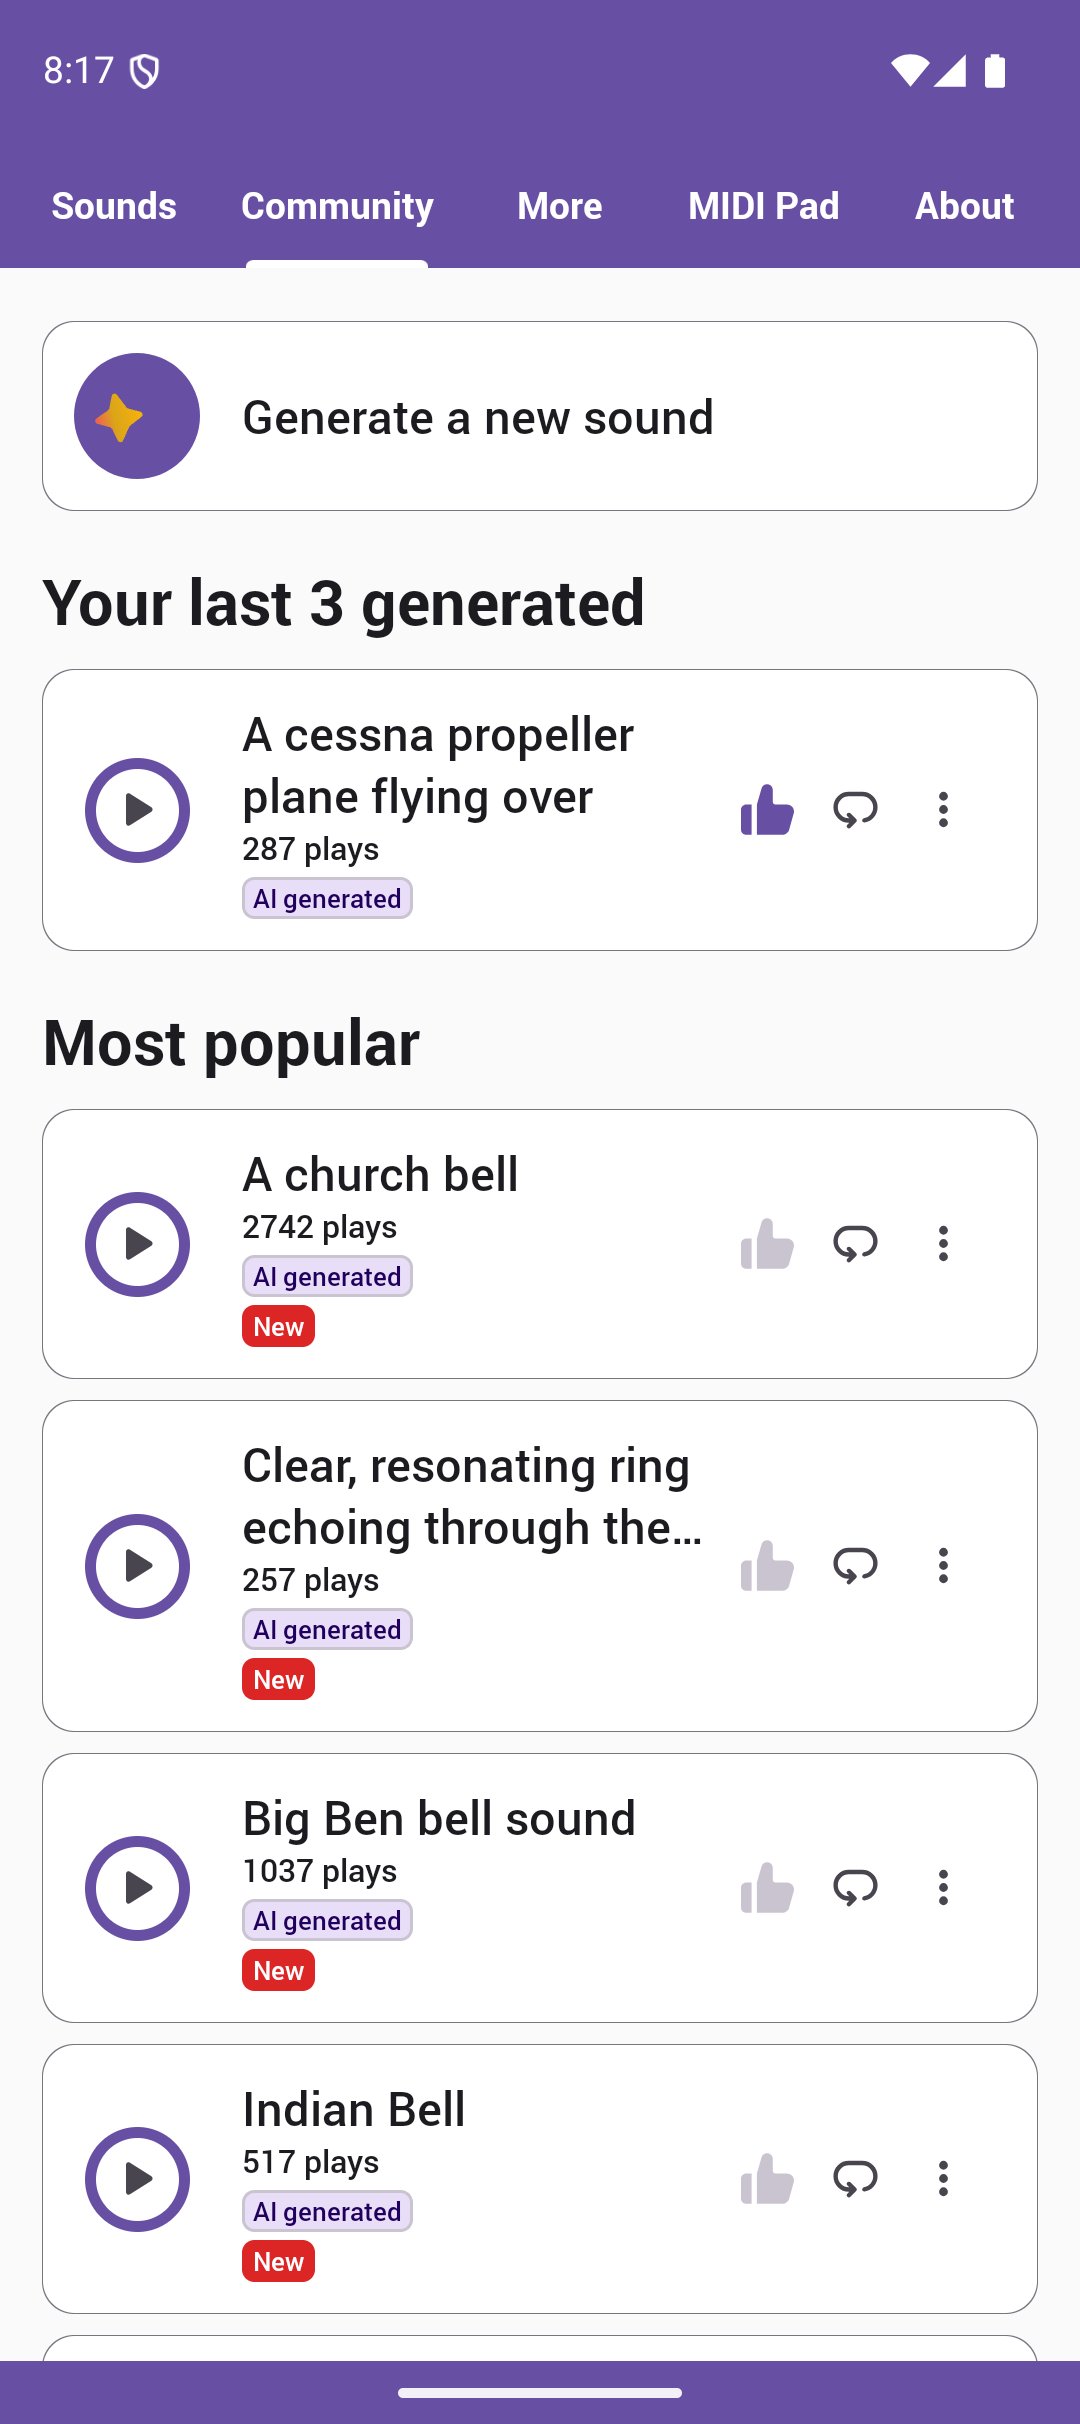The height and width of the screenshot is (2424, 1080).
Task: Play the church bell sound
Action: coord(137,1244)
